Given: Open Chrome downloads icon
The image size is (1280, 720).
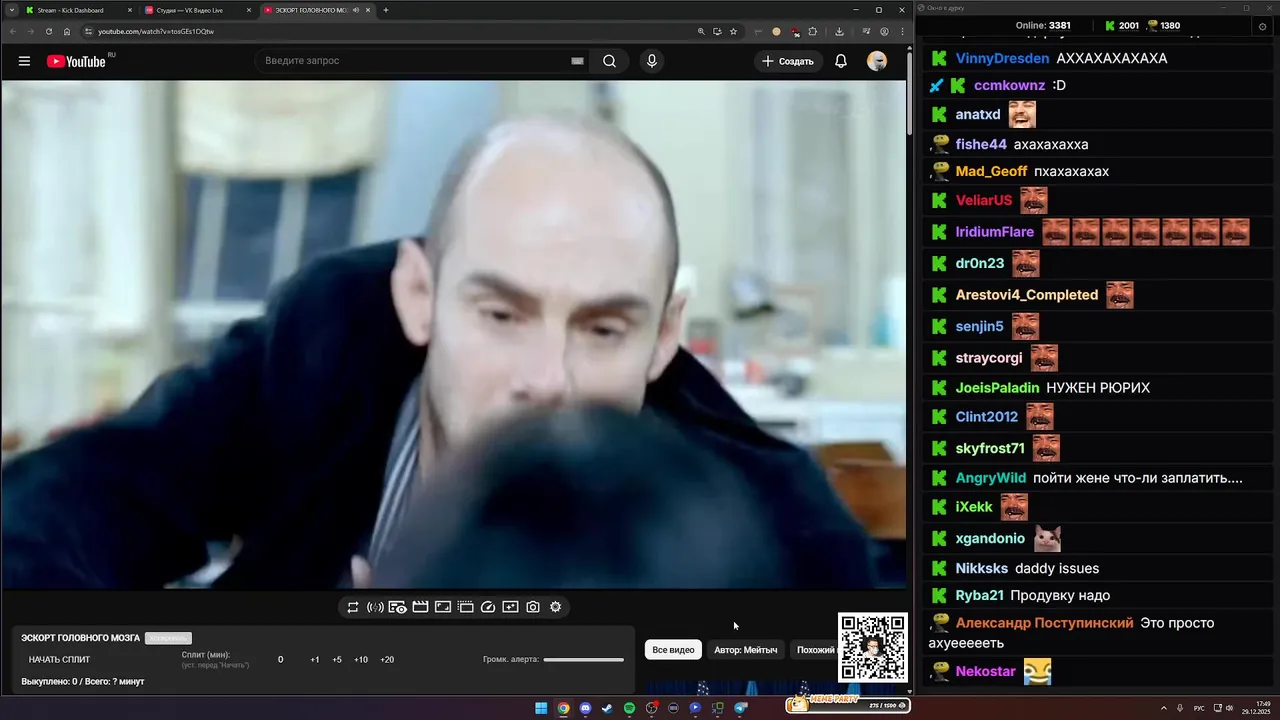Looking at the screenshot, I should coord(839,31).
